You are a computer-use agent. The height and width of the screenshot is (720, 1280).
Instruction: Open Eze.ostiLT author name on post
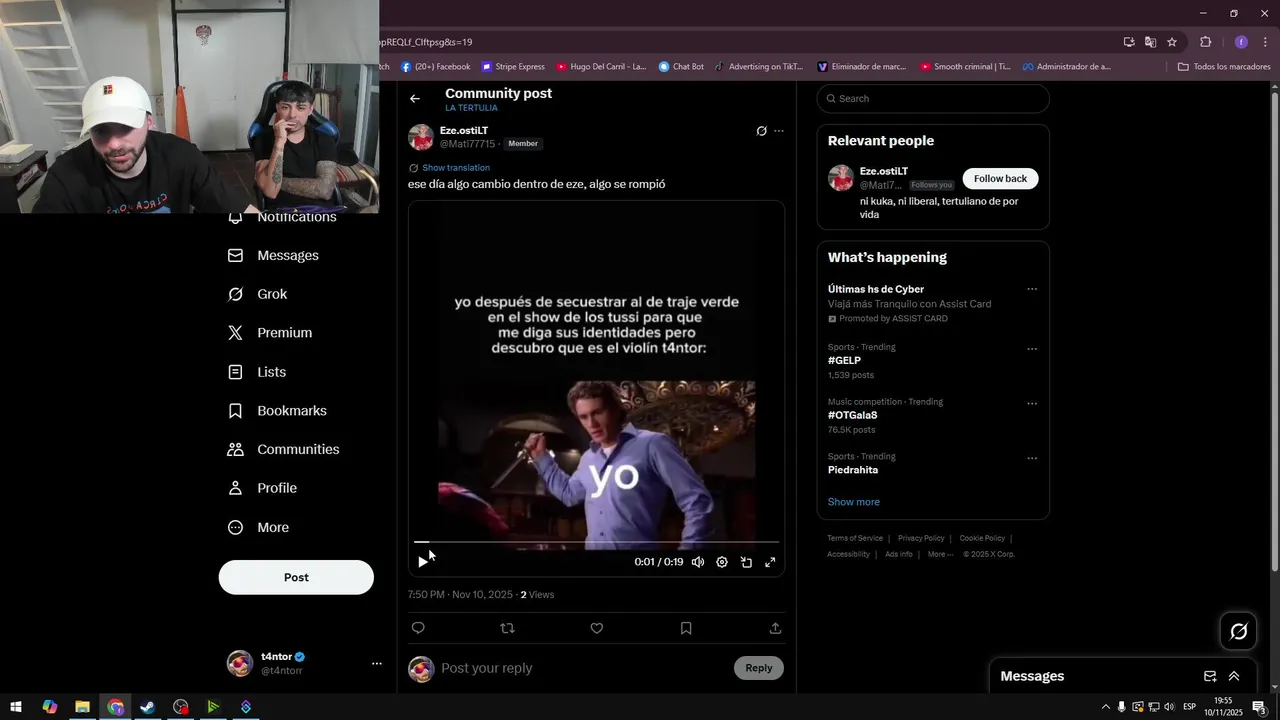click(x=464, y=131)
